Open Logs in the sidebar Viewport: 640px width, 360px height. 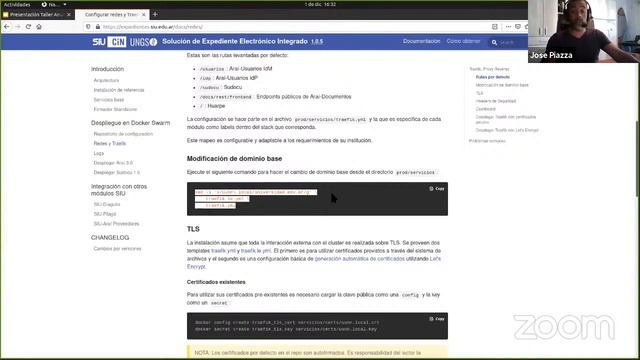[x=99, y=153]
